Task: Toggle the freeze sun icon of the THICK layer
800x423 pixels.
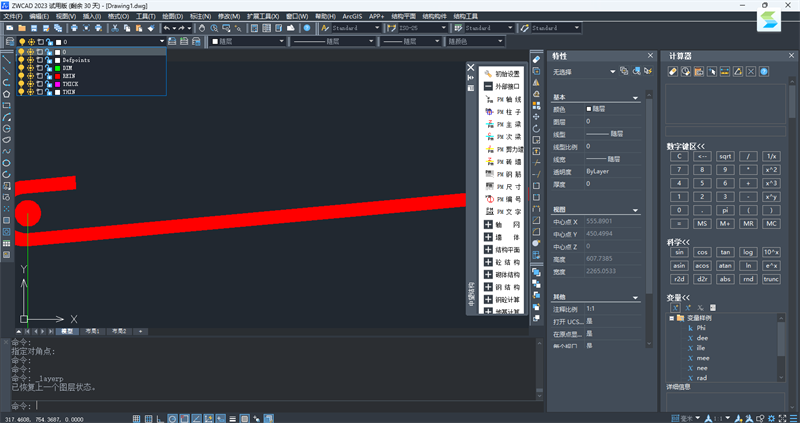Action: point(31,84)
